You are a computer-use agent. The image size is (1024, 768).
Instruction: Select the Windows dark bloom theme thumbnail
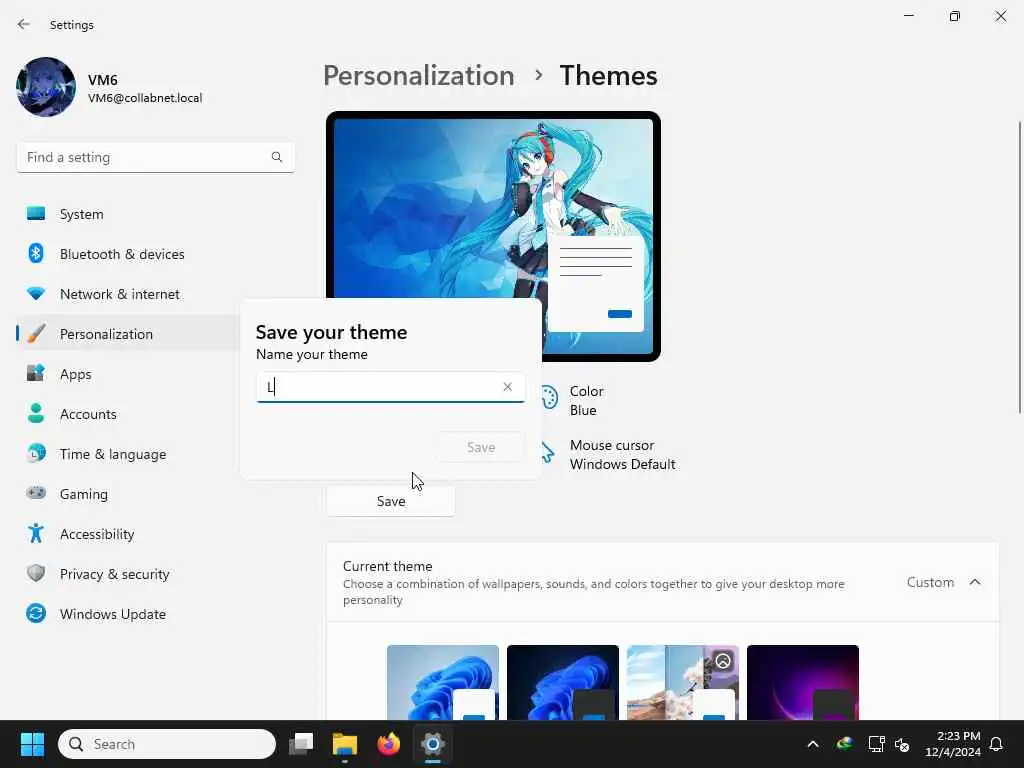[x=563, y=682]
